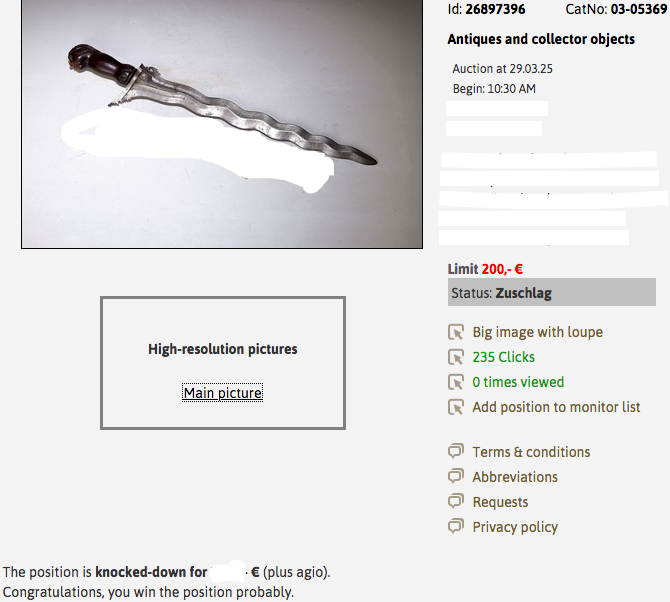View the Abbreviations page
670x602 pixels.
pos(515,477)
